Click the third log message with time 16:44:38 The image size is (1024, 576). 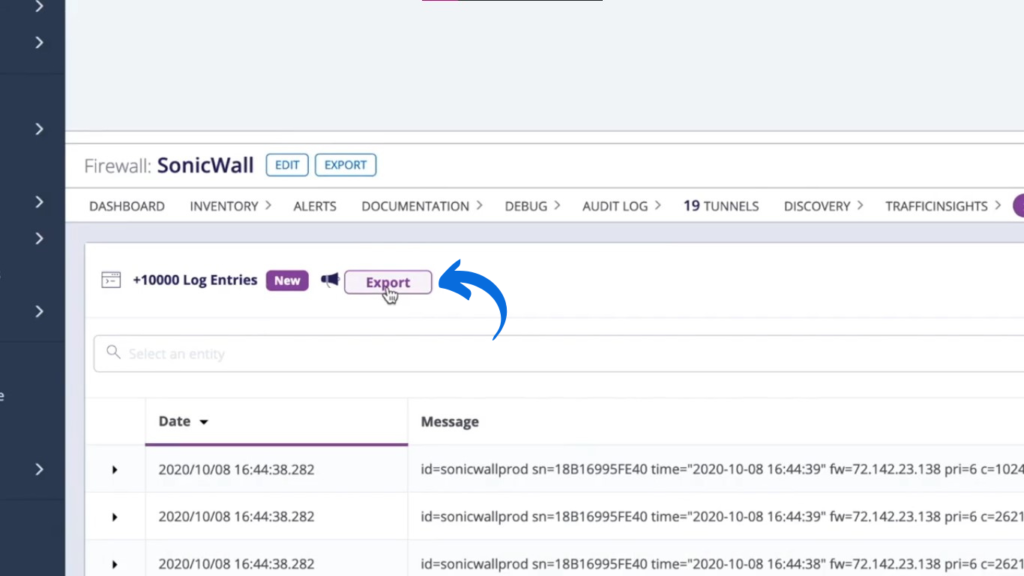tap(722, 564)
